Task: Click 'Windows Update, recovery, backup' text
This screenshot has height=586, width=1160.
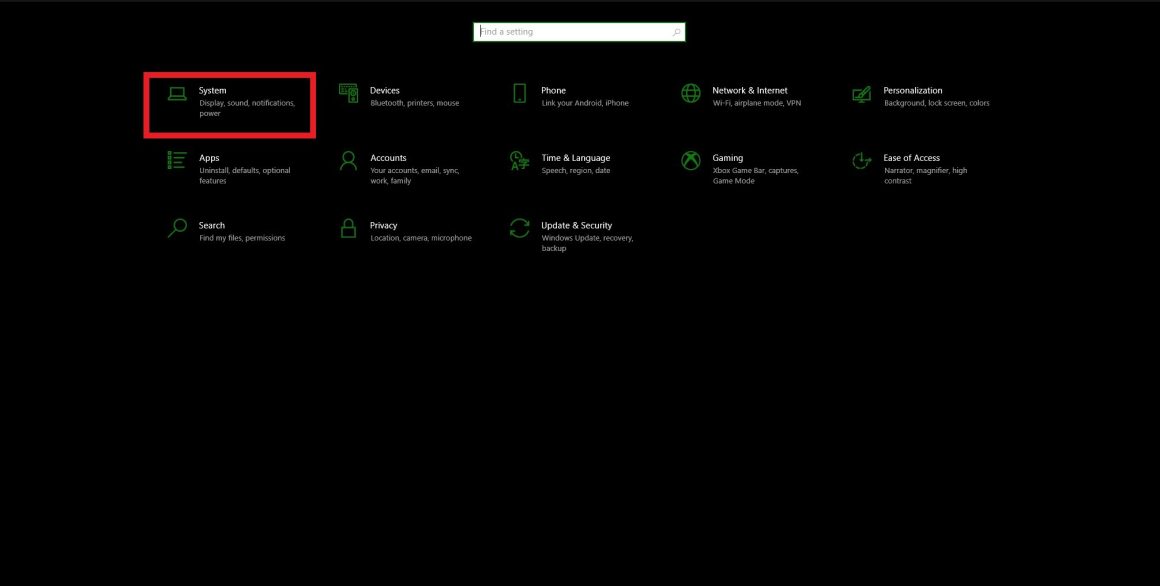Action: coord(587,243)
